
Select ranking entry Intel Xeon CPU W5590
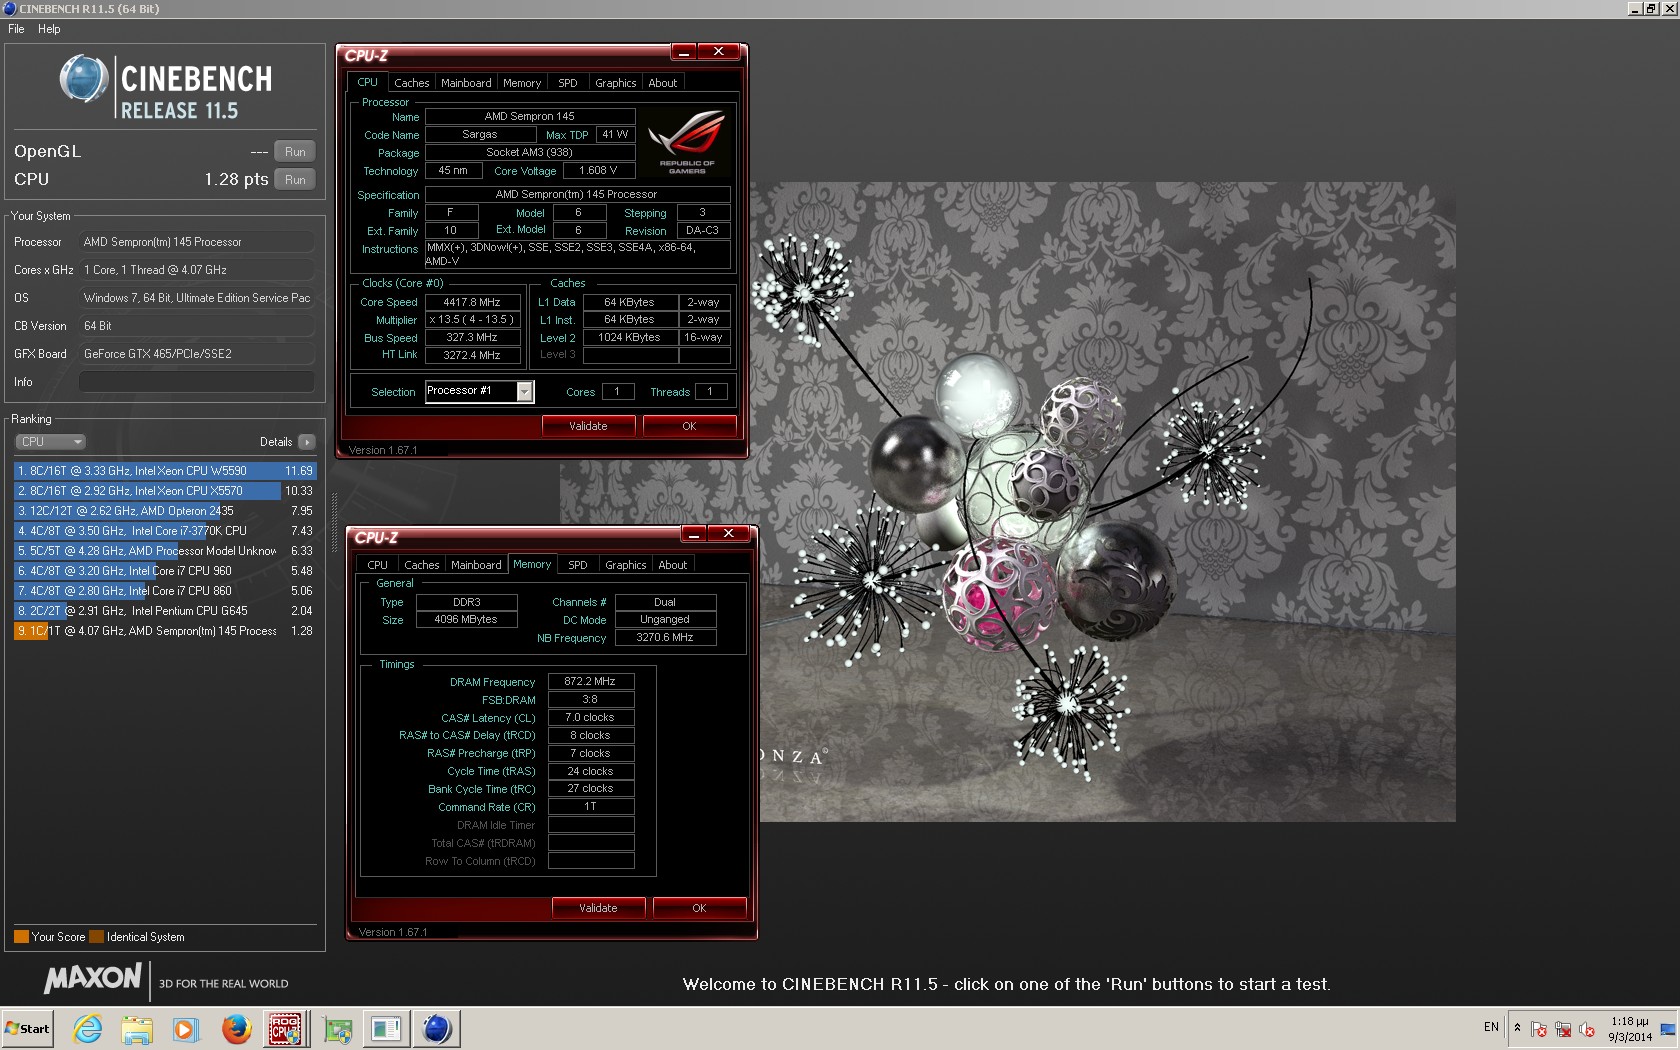tap(165, 471)
